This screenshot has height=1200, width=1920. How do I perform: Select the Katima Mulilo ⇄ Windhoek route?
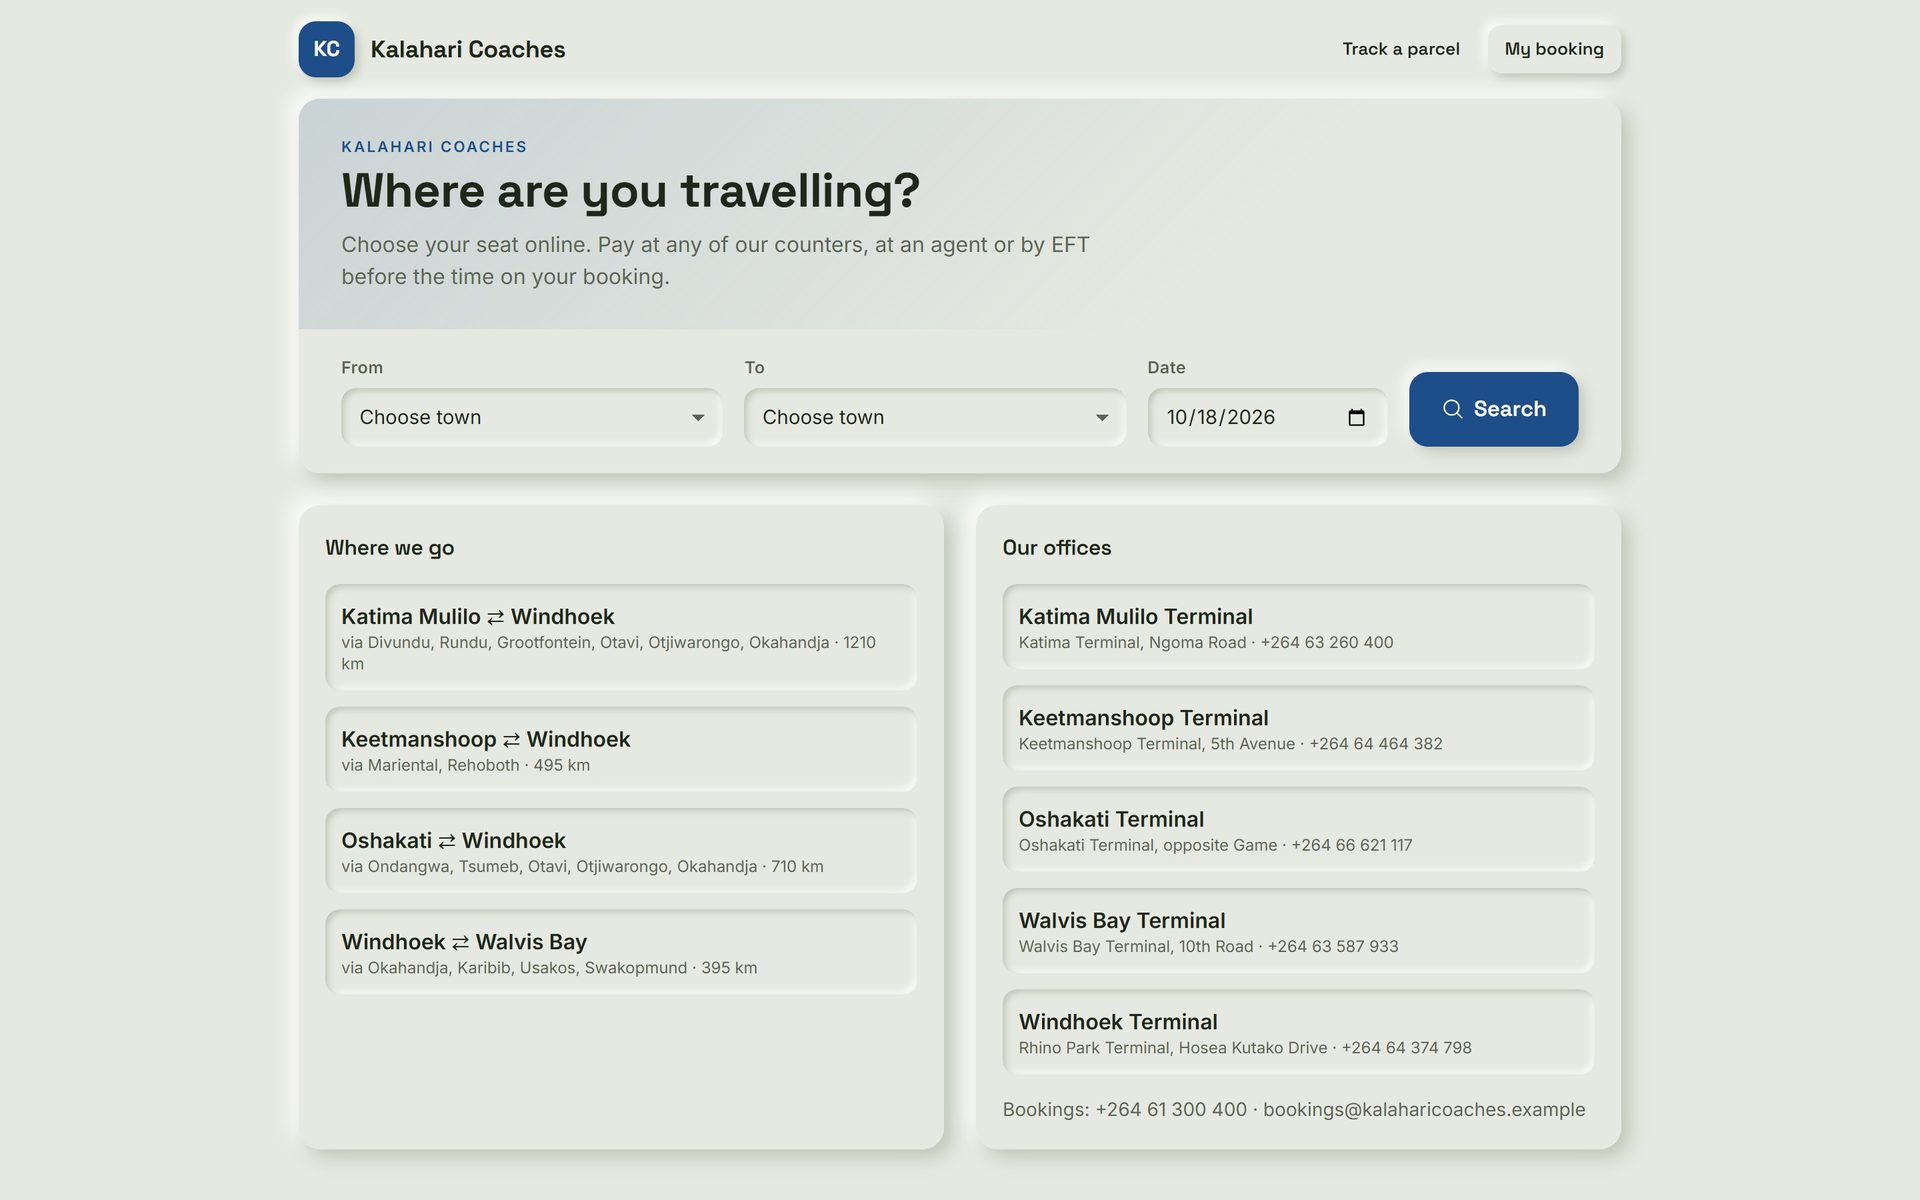point(620,638)
